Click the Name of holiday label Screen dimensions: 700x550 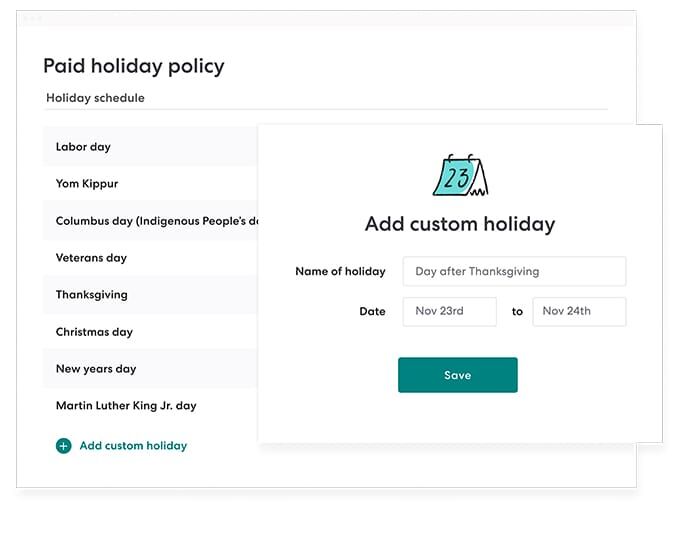(x=340, y=271)
